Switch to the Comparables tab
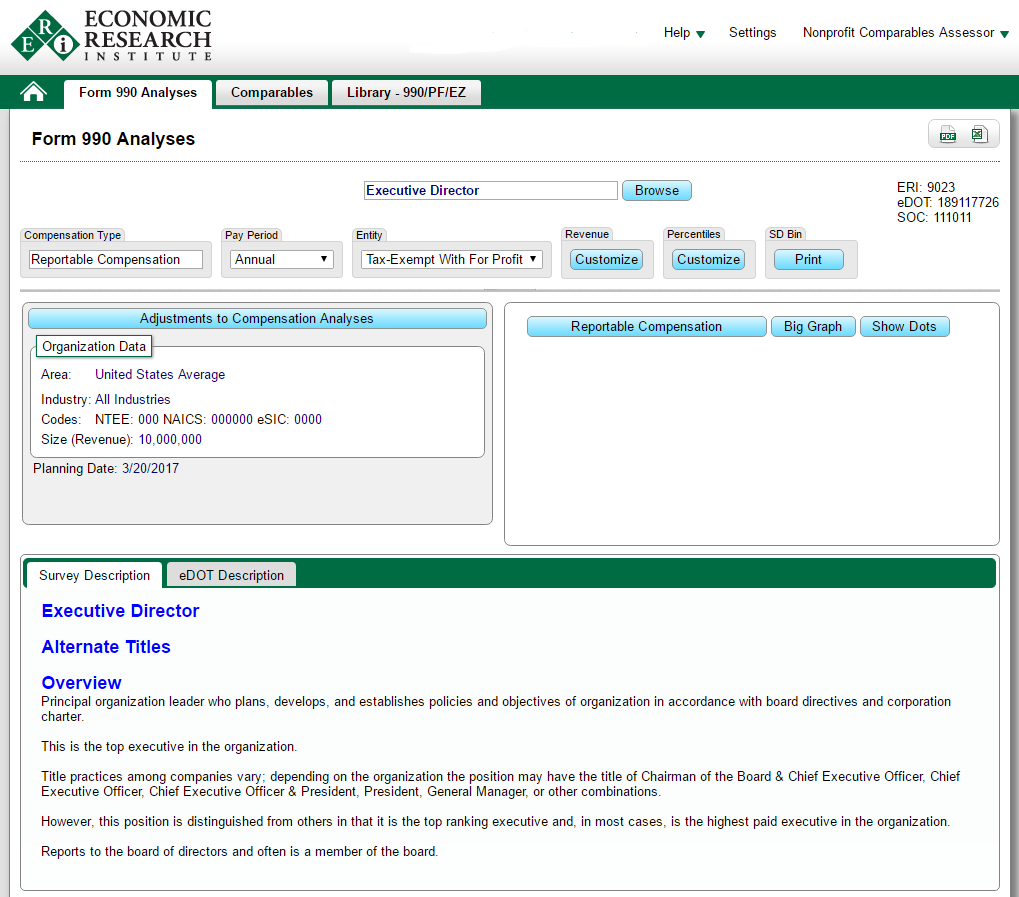Viewport: 1019px width, 897px height. [272, 93]
